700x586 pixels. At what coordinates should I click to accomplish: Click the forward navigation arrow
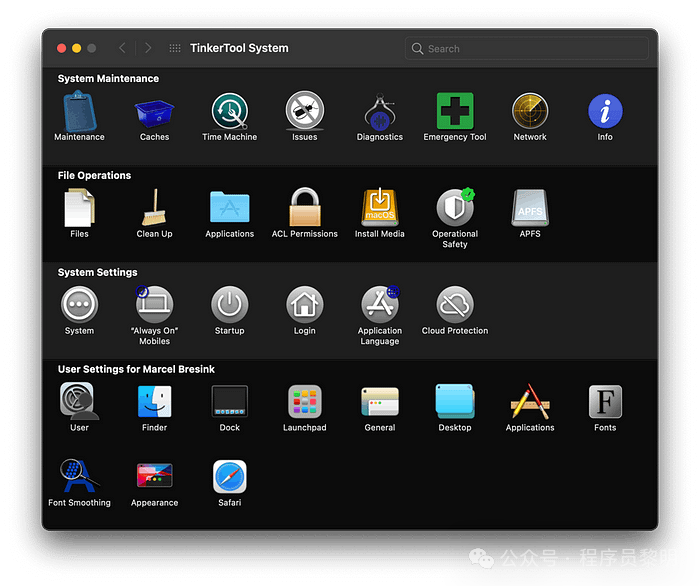point(148,48)
